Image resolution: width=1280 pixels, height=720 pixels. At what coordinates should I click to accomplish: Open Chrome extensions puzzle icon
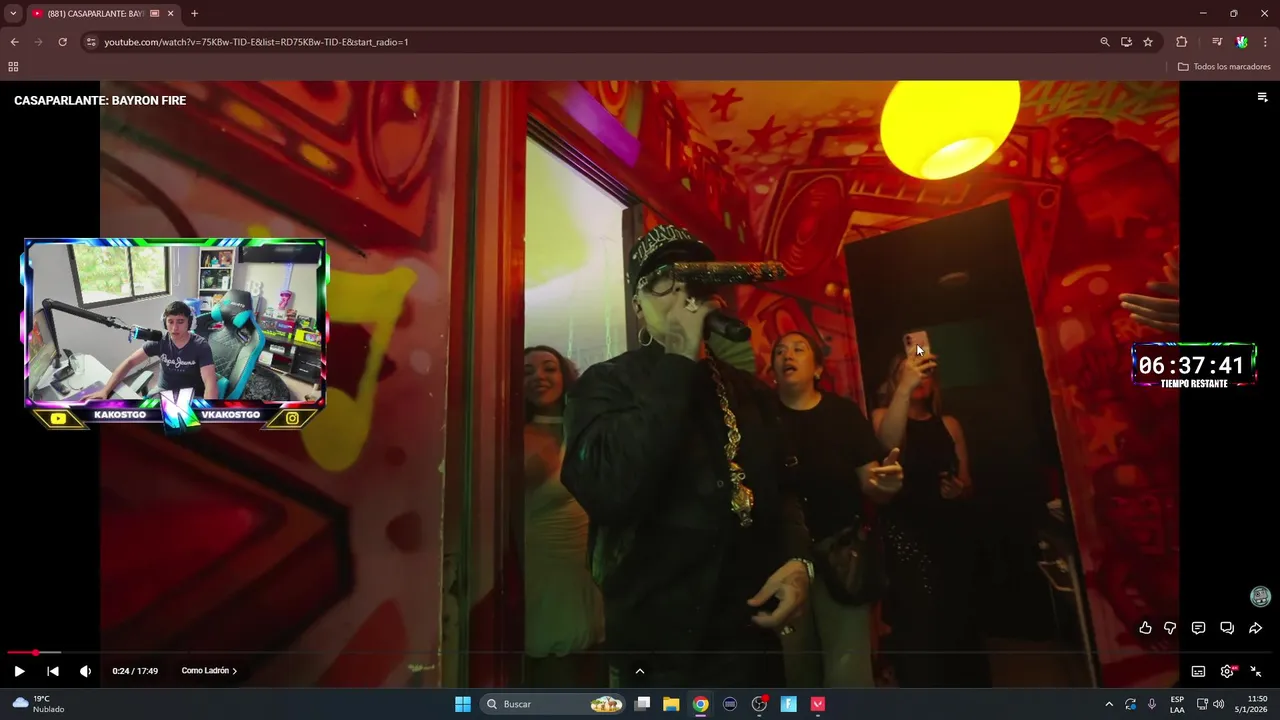tap(1182, 42)
